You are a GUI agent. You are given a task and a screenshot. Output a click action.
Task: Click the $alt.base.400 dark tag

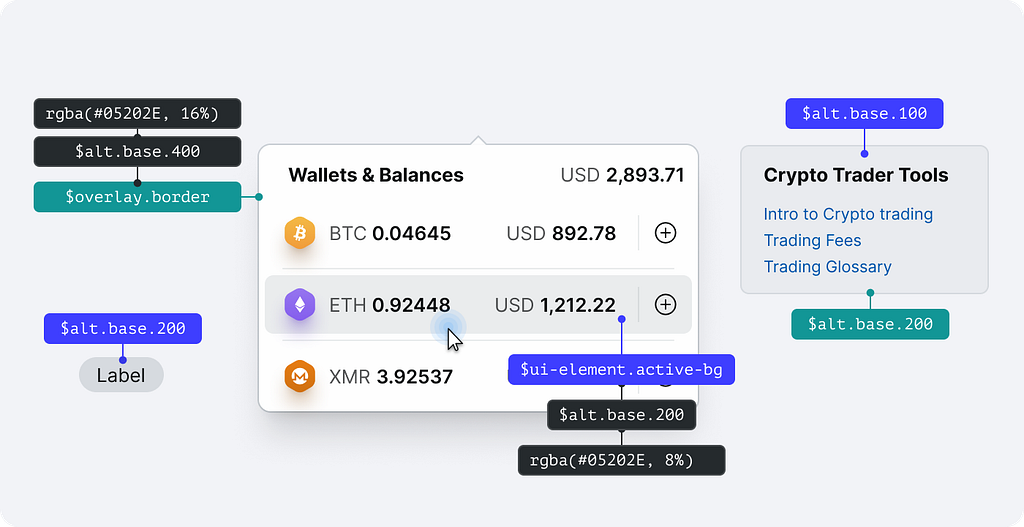pos(137,152)
